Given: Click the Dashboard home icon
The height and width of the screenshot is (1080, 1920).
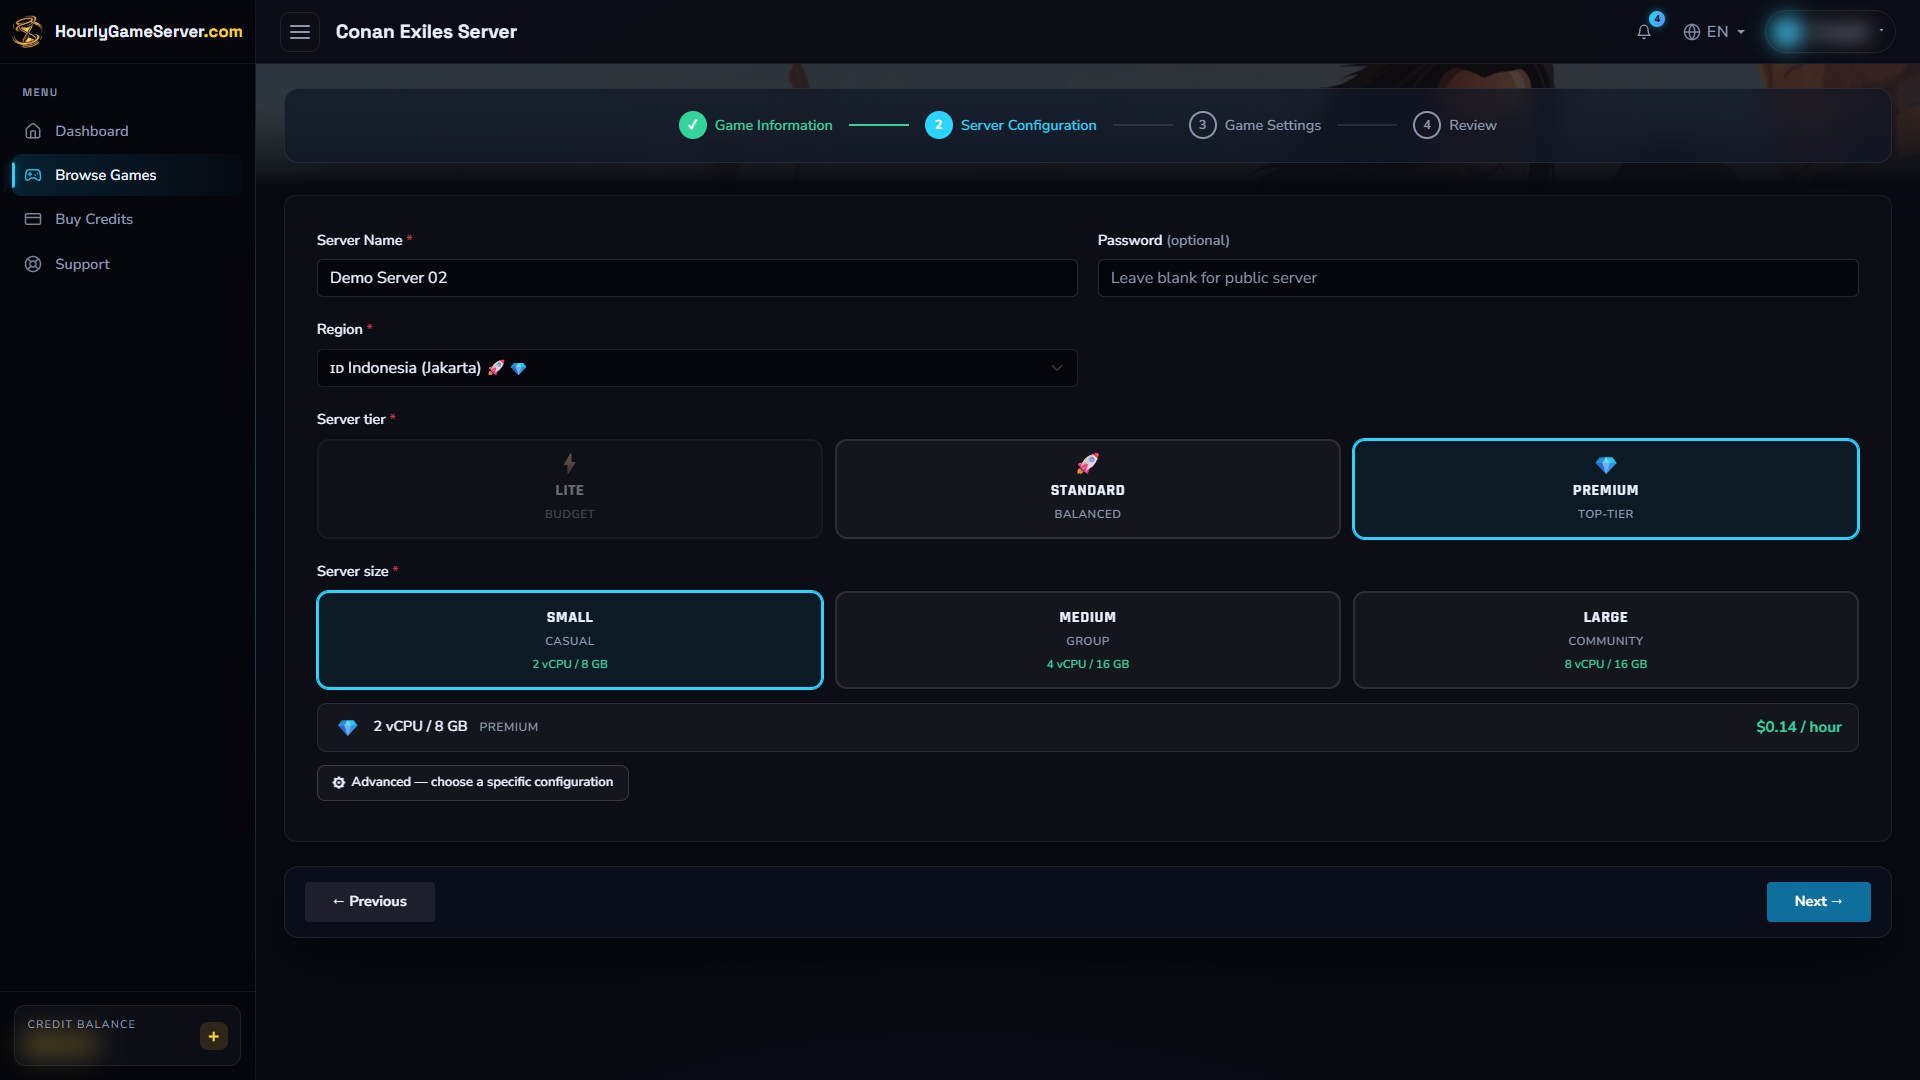Looking at the screenshot, I should point(33,131).
